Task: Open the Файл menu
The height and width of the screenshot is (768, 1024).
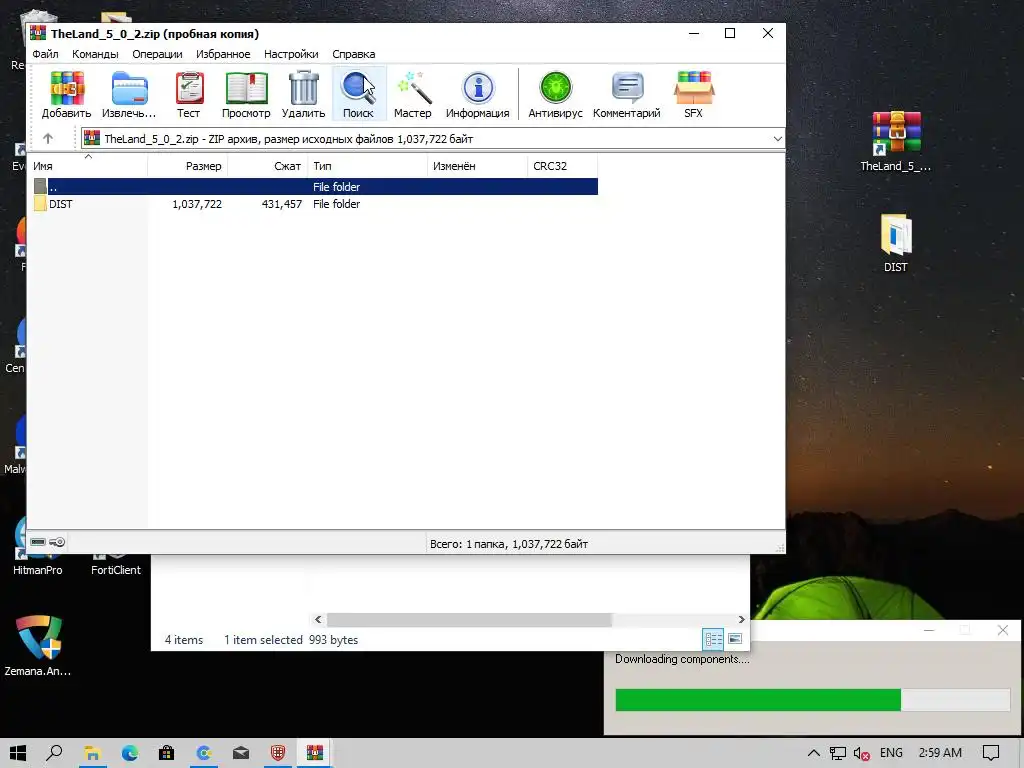Action: click(46, 54)
